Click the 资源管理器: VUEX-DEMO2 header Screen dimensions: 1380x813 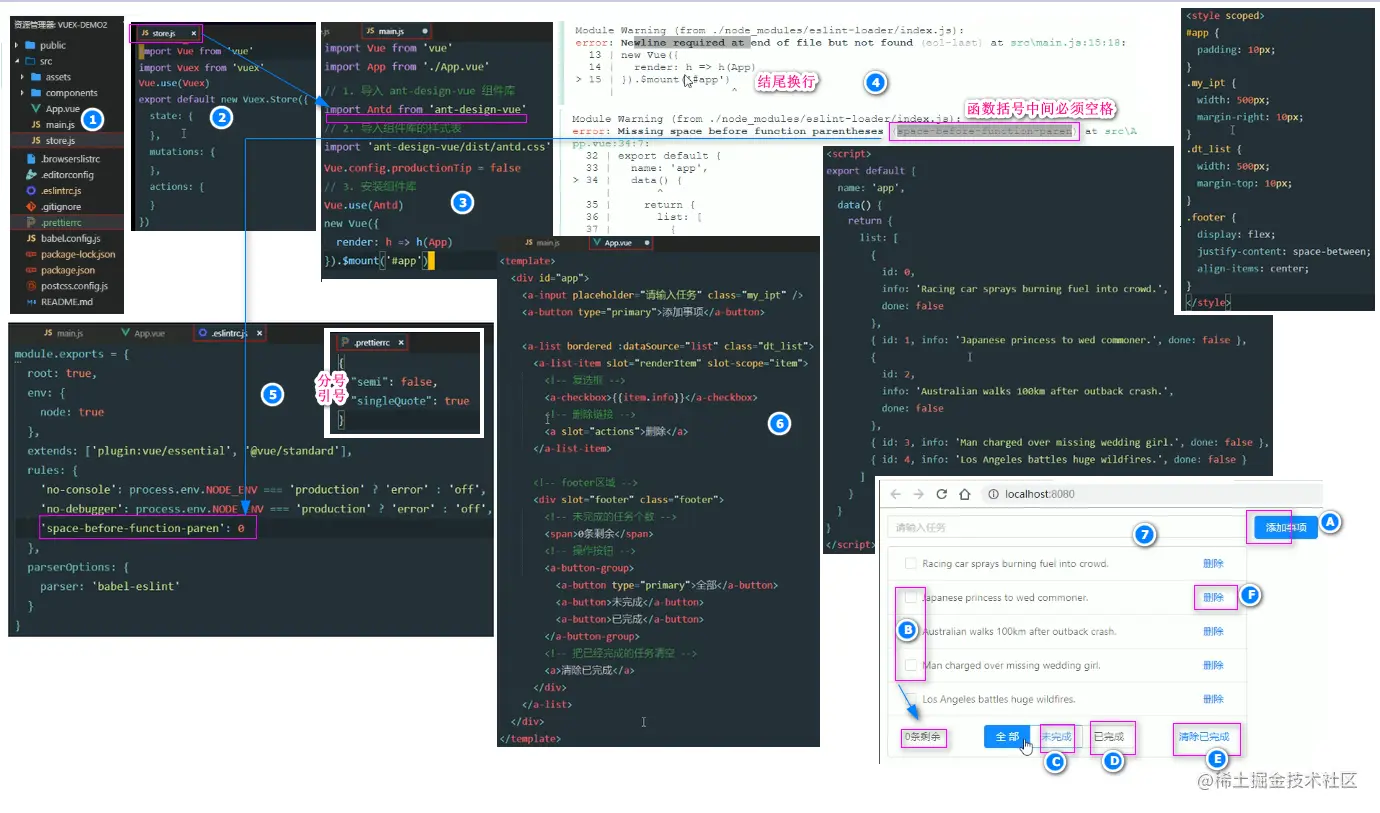(60, 23)
